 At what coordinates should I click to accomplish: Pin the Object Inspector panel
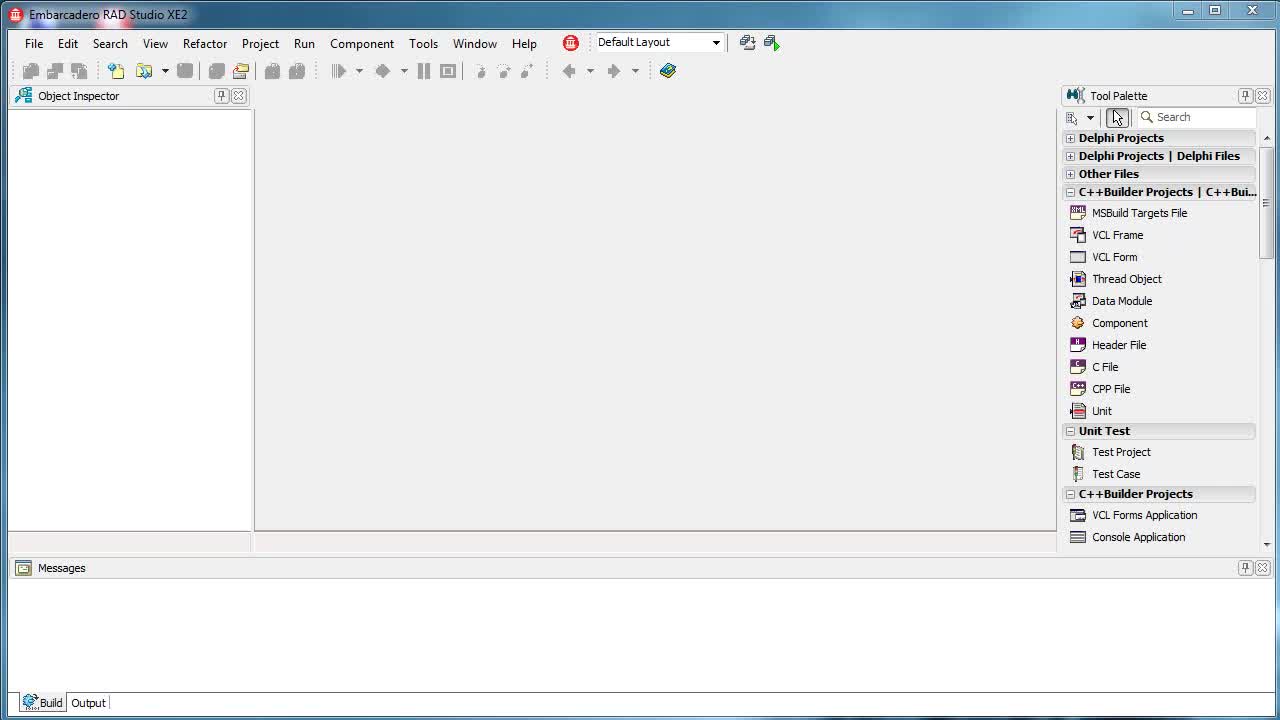221,96
